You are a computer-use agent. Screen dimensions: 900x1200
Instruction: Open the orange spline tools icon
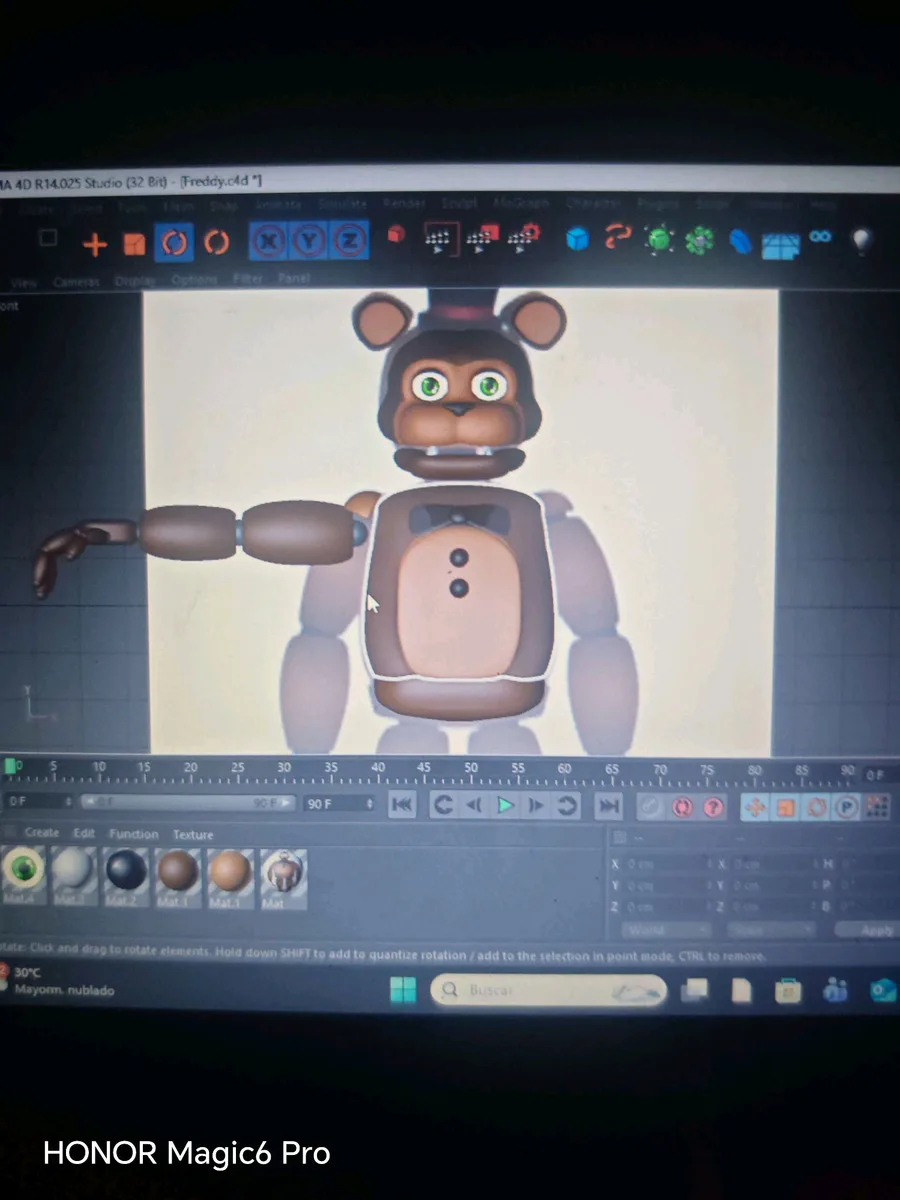[618, 238]
